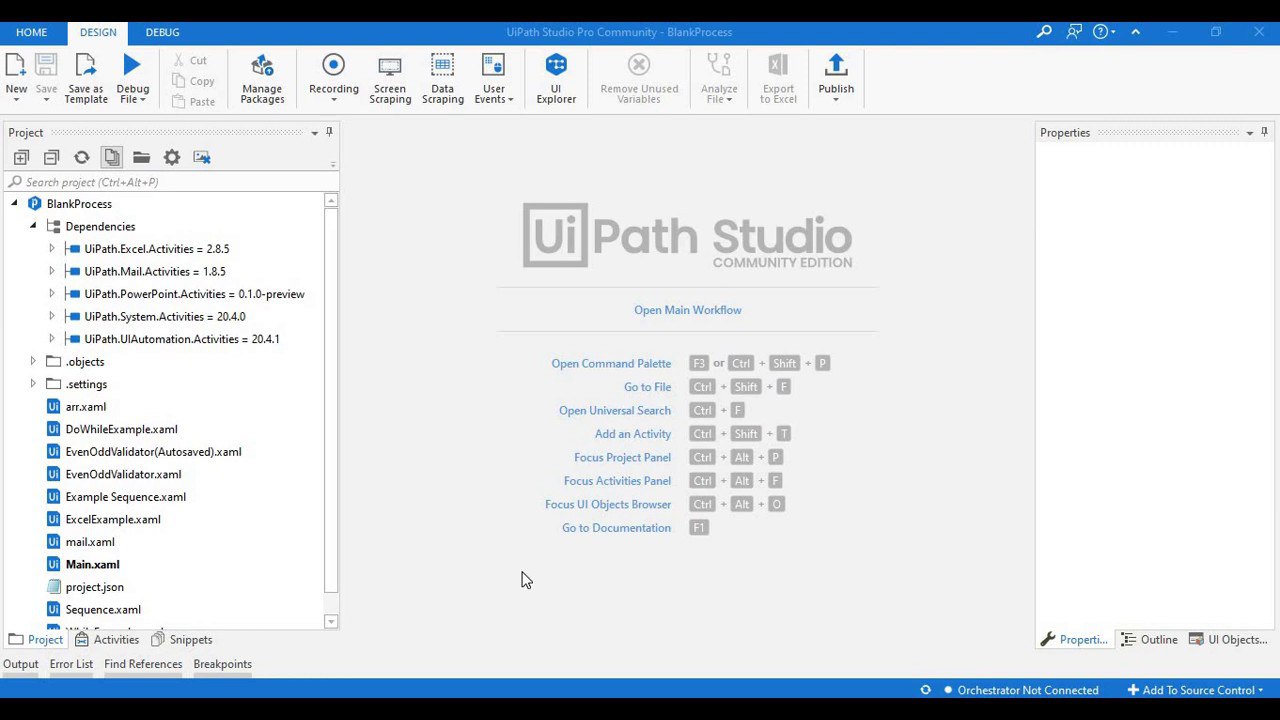Open Add To Source Control menu
The height and width of the screenshot is (720, 1280).
tap(1196, 690)
